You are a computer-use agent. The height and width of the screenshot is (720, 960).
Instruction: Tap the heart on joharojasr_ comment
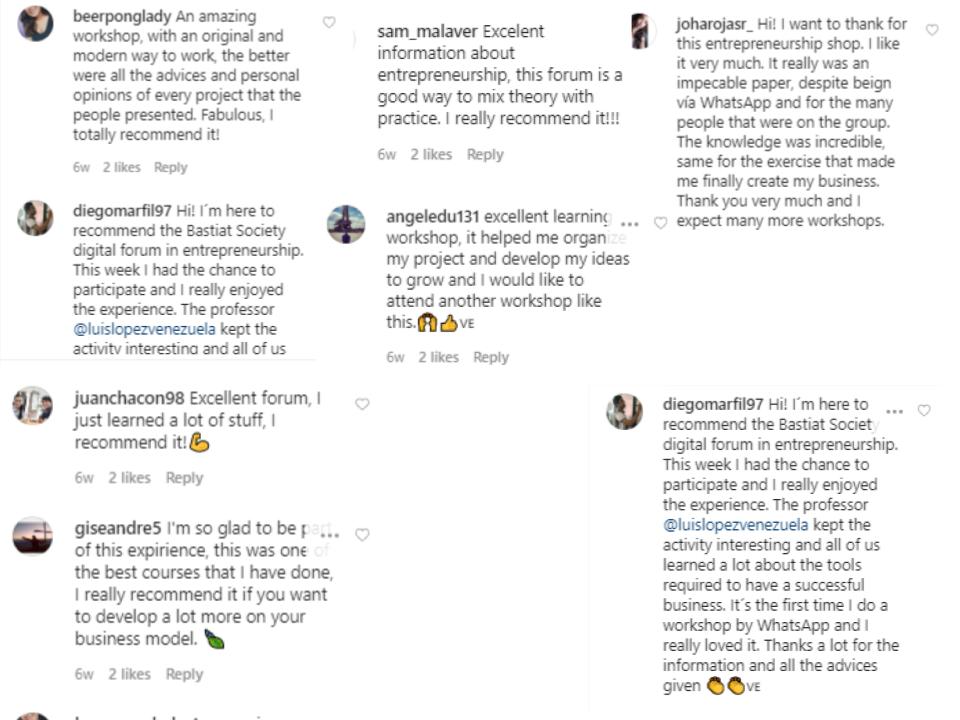tap(932, 30)
